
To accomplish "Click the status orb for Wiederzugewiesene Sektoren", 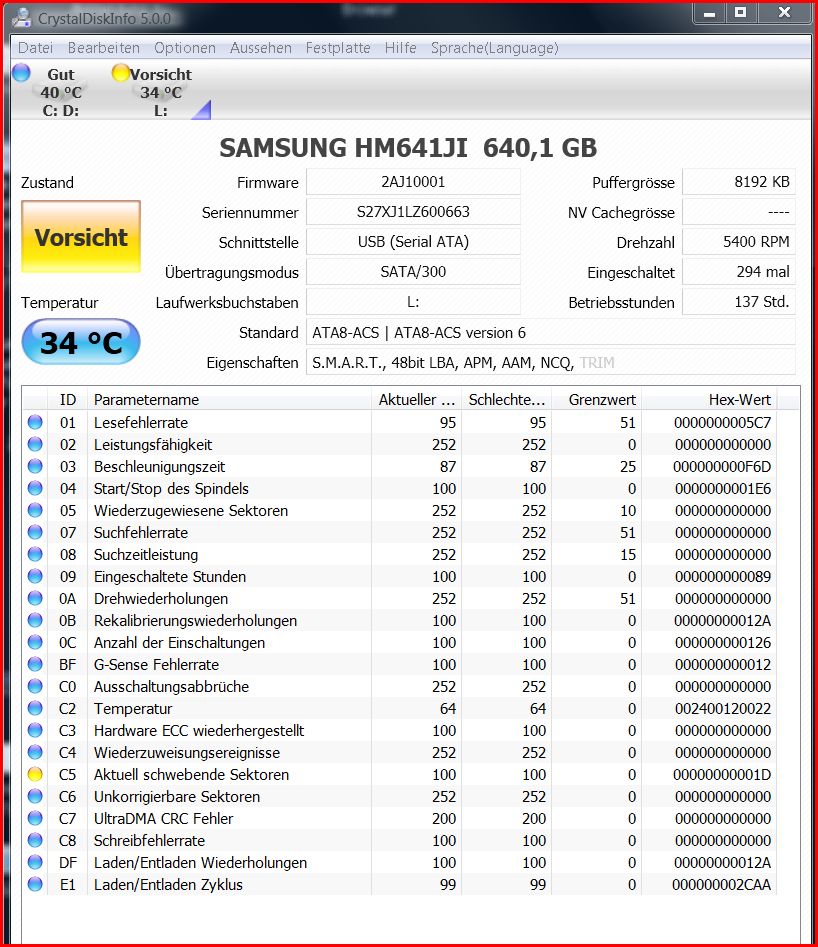I will (x=35, y=510).
